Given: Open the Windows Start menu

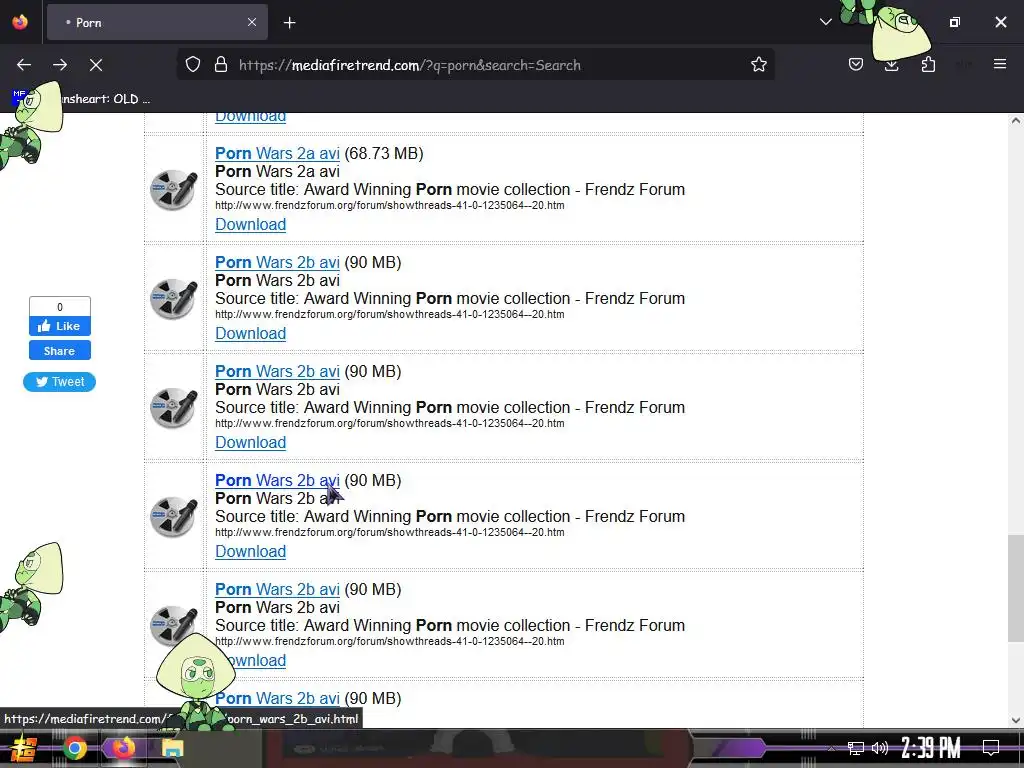Looking at the screenshot, I should 24,748.
